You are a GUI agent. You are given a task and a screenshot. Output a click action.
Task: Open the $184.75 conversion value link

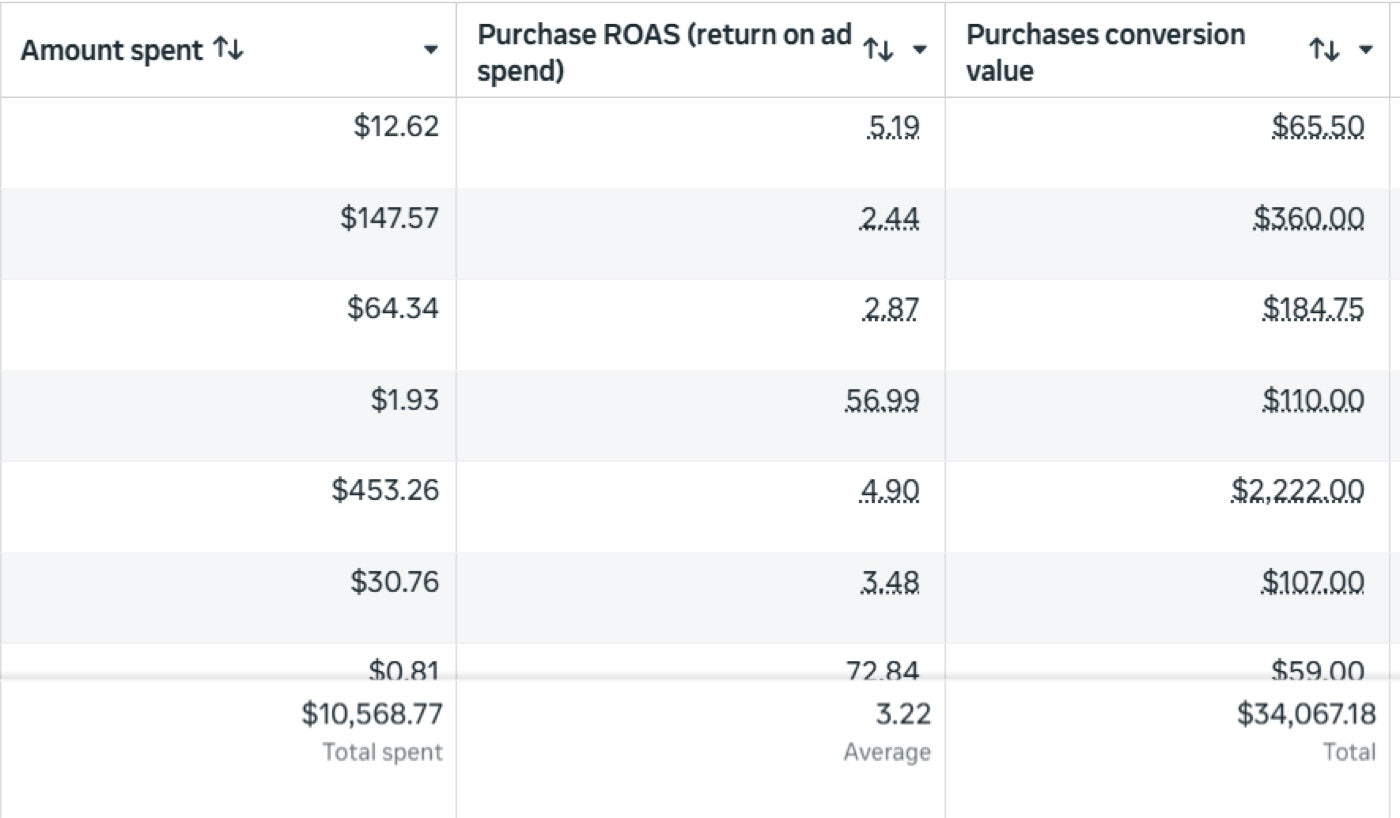point(1313,309)
